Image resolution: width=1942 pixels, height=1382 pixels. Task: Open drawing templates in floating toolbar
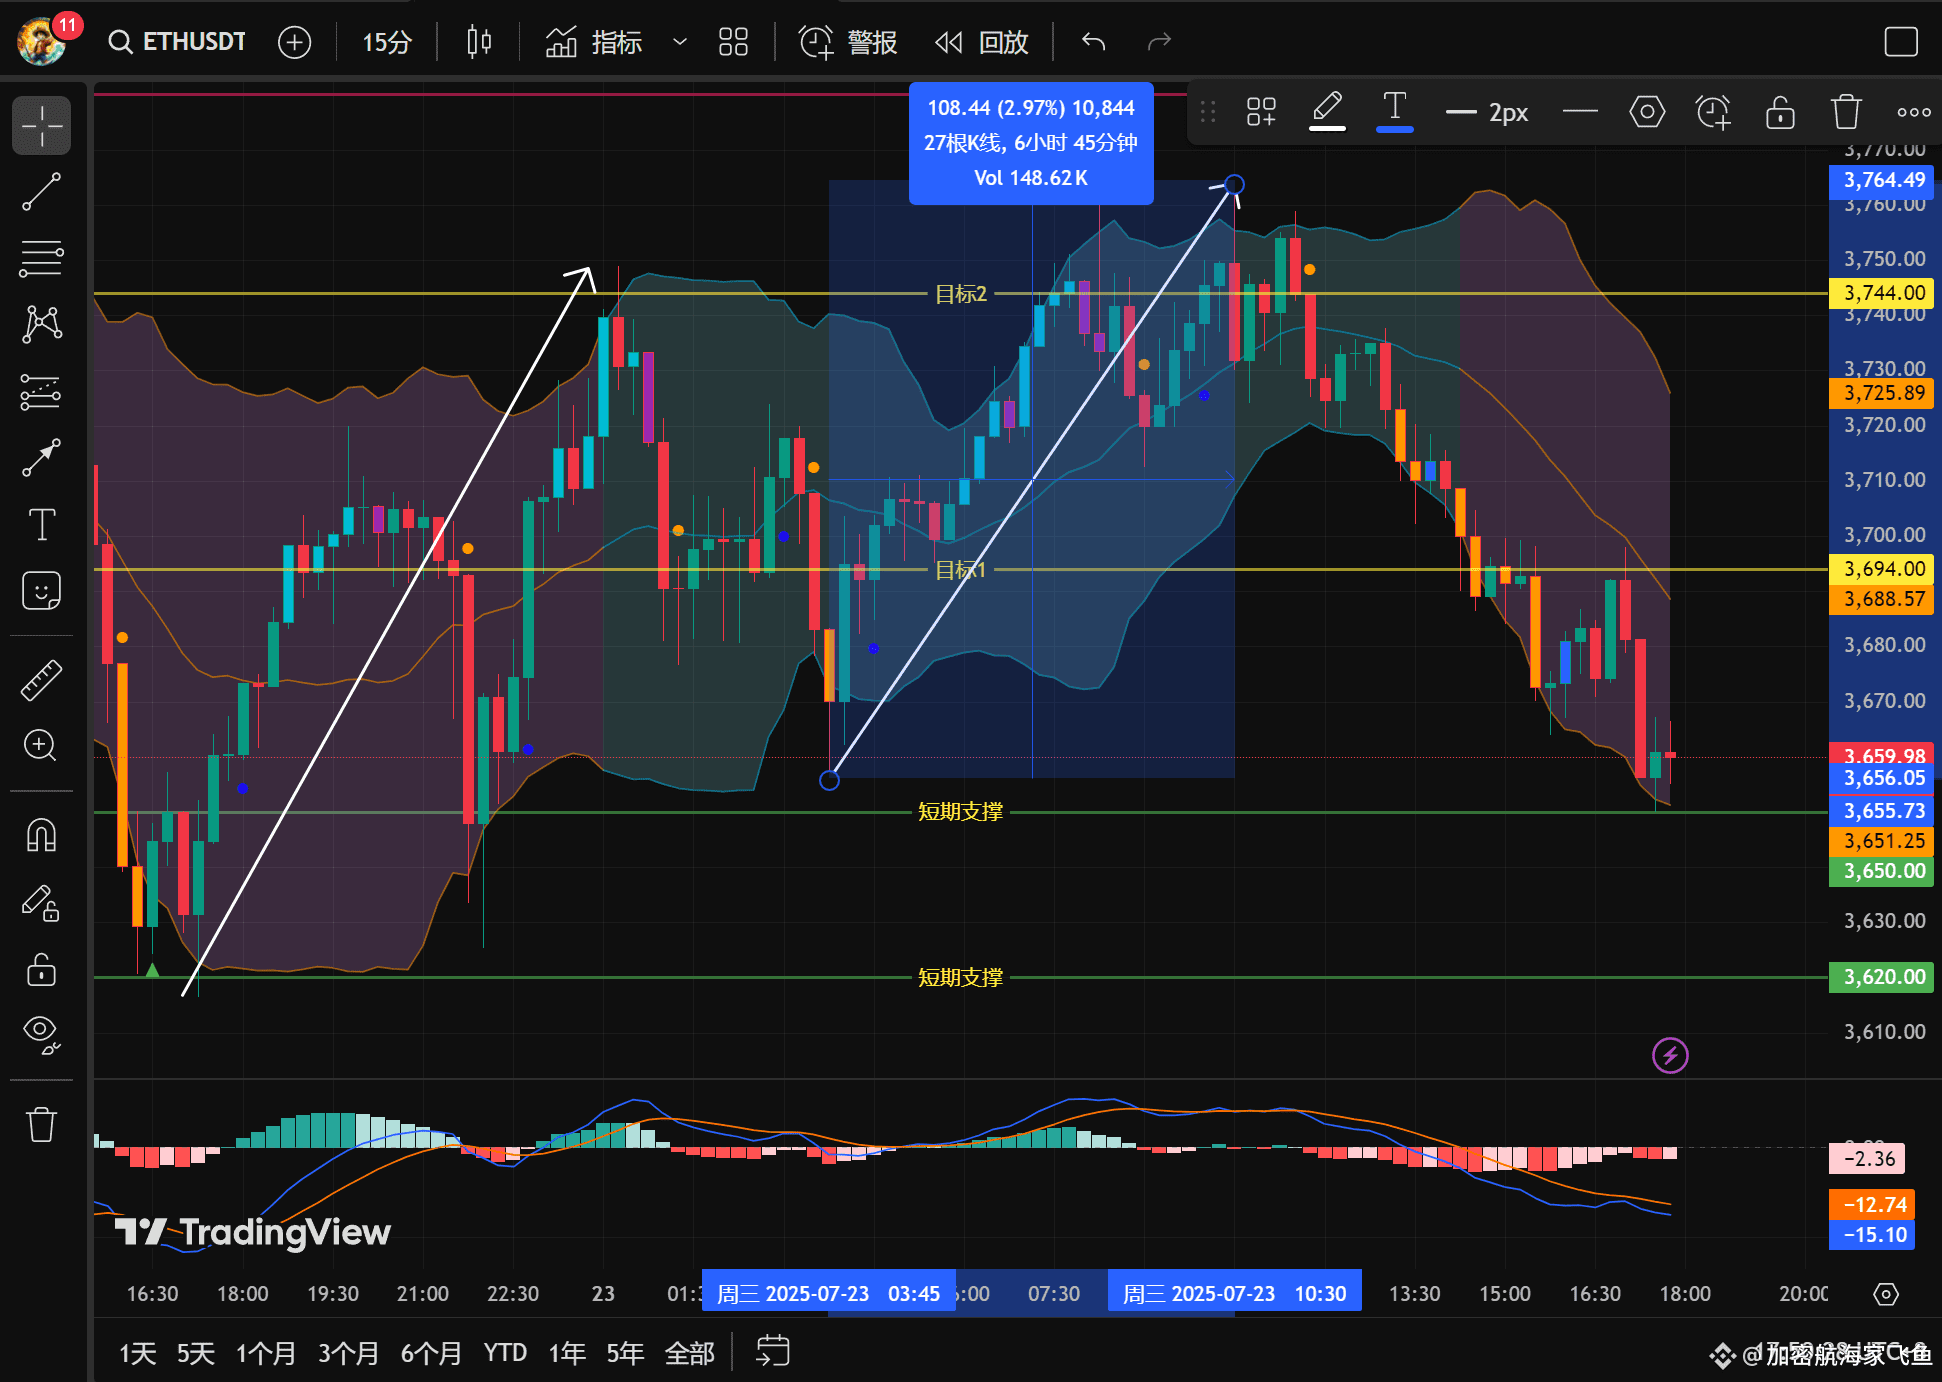1261,112
